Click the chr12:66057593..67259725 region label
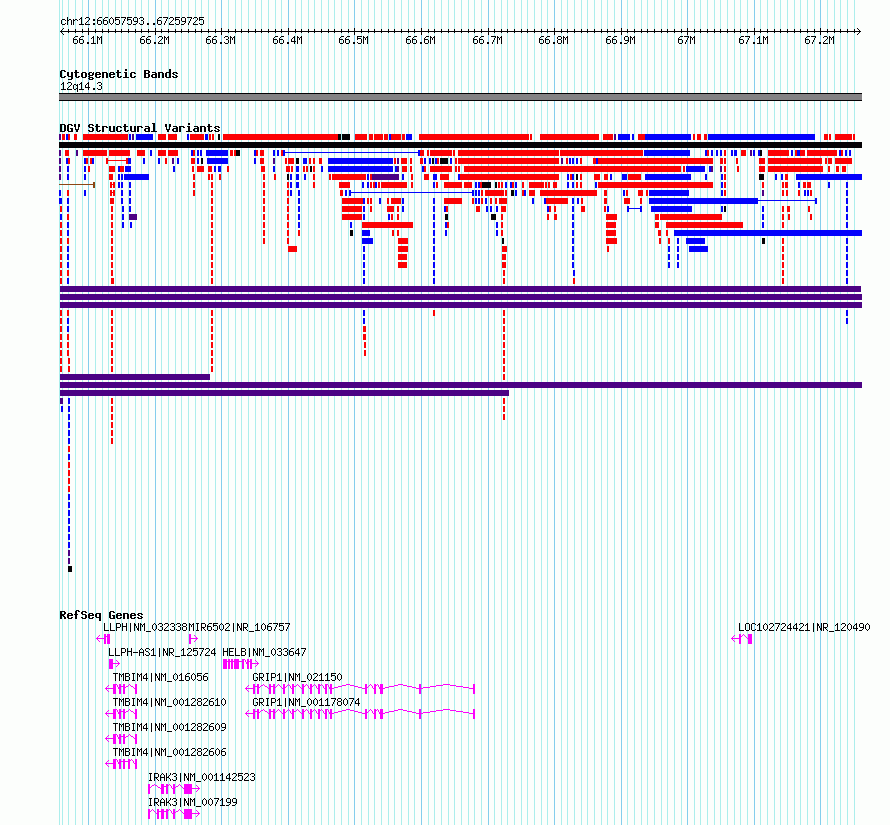The height and width of the screenshot is (825, 890). click(x=132, y=21)
